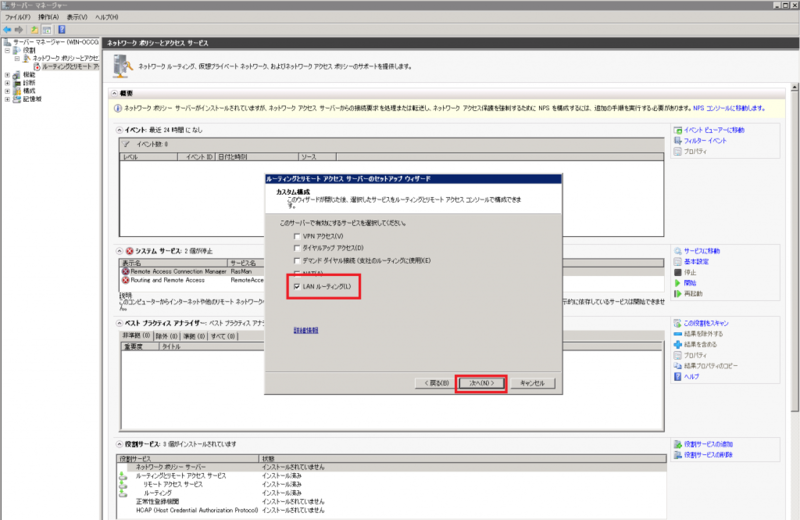
Task: Click the 役割サービスの削除 icon
Action: 678,455
